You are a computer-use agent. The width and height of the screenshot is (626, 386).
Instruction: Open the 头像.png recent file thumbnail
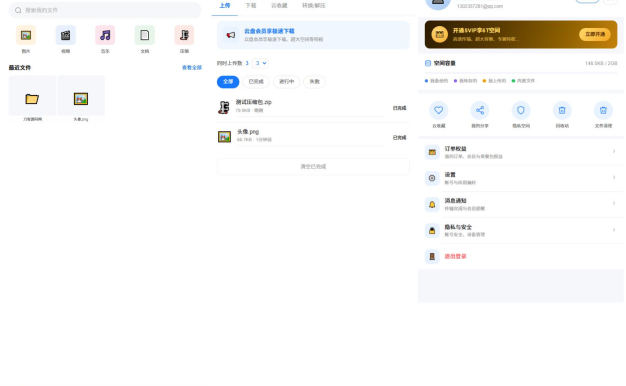(81, 99)
